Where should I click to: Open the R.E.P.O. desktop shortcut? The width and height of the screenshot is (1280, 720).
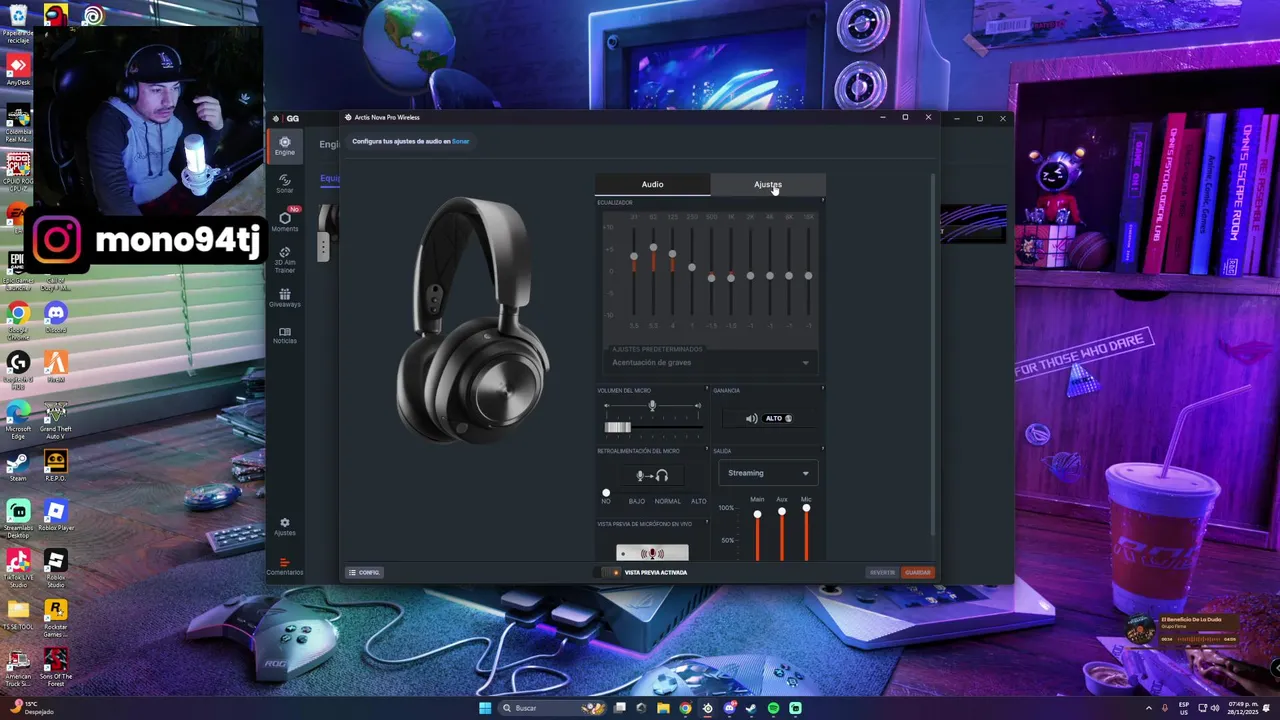[x=56, y=466]
